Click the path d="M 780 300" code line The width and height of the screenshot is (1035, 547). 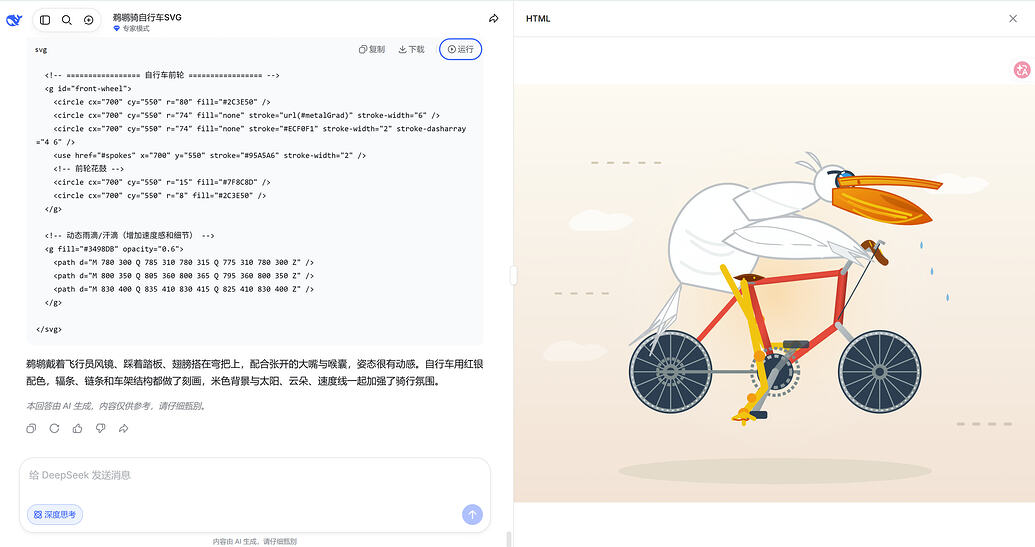pos(184,262)
